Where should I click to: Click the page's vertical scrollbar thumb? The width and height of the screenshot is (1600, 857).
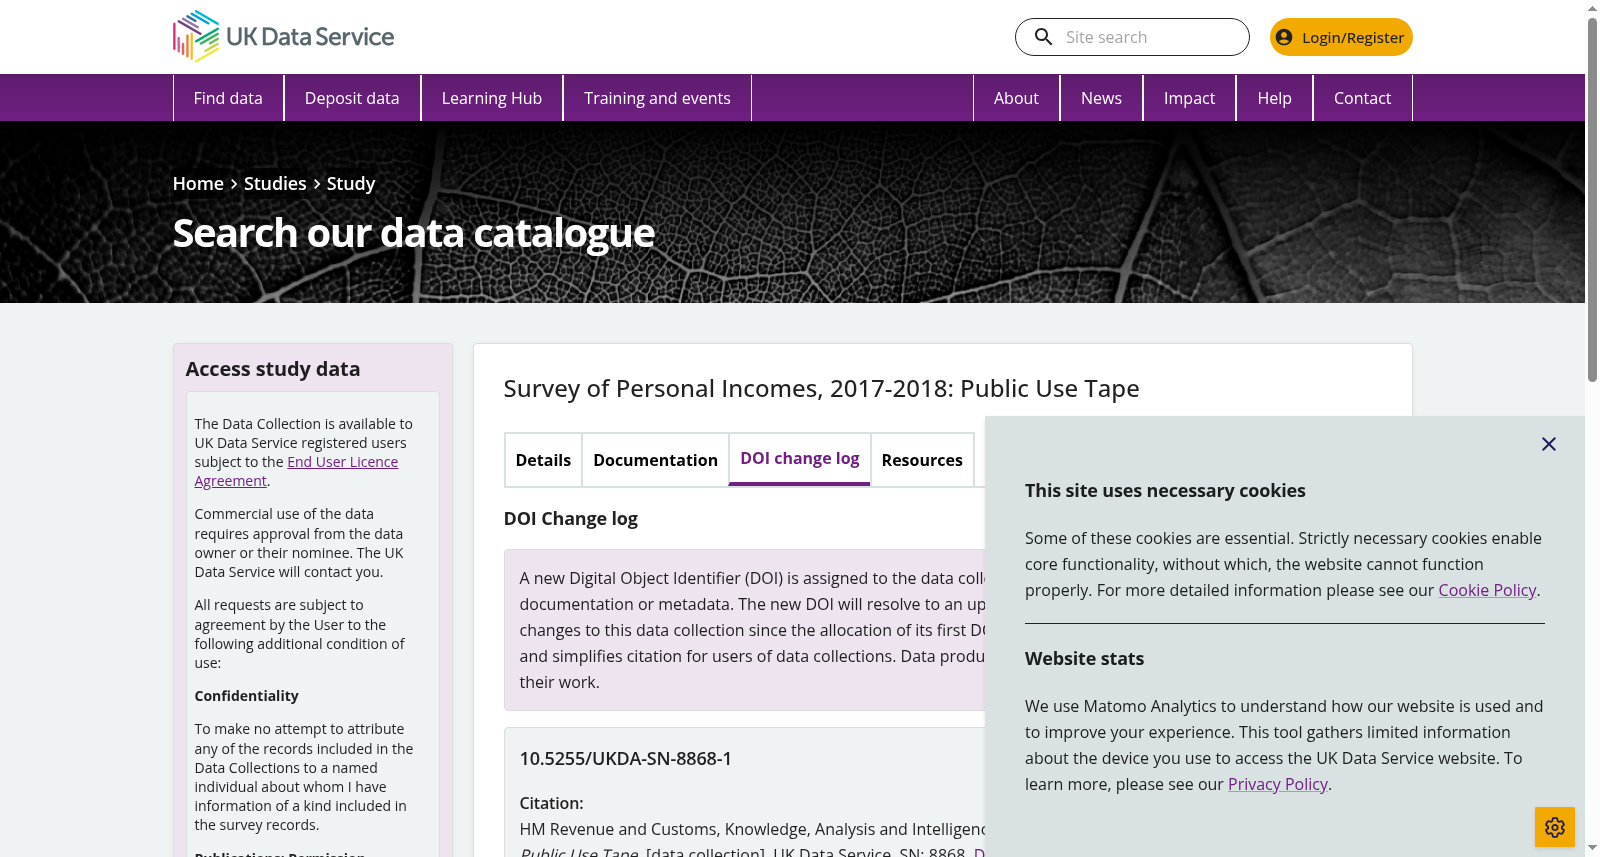(1592, 200)
